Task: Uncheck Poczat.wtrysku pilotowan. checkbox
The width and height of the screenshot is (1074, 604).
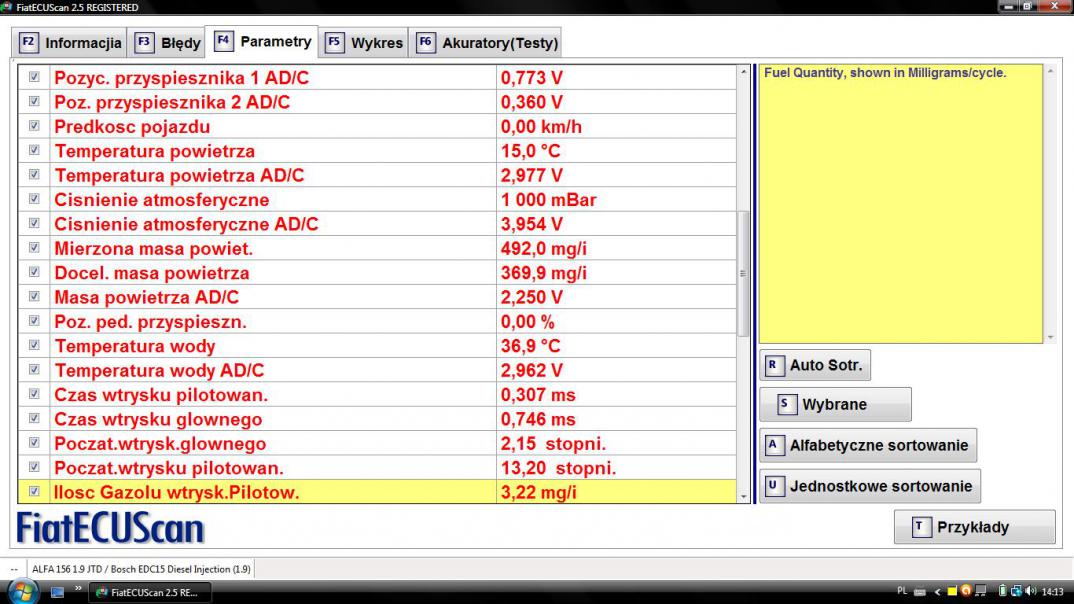Action: 34,467
